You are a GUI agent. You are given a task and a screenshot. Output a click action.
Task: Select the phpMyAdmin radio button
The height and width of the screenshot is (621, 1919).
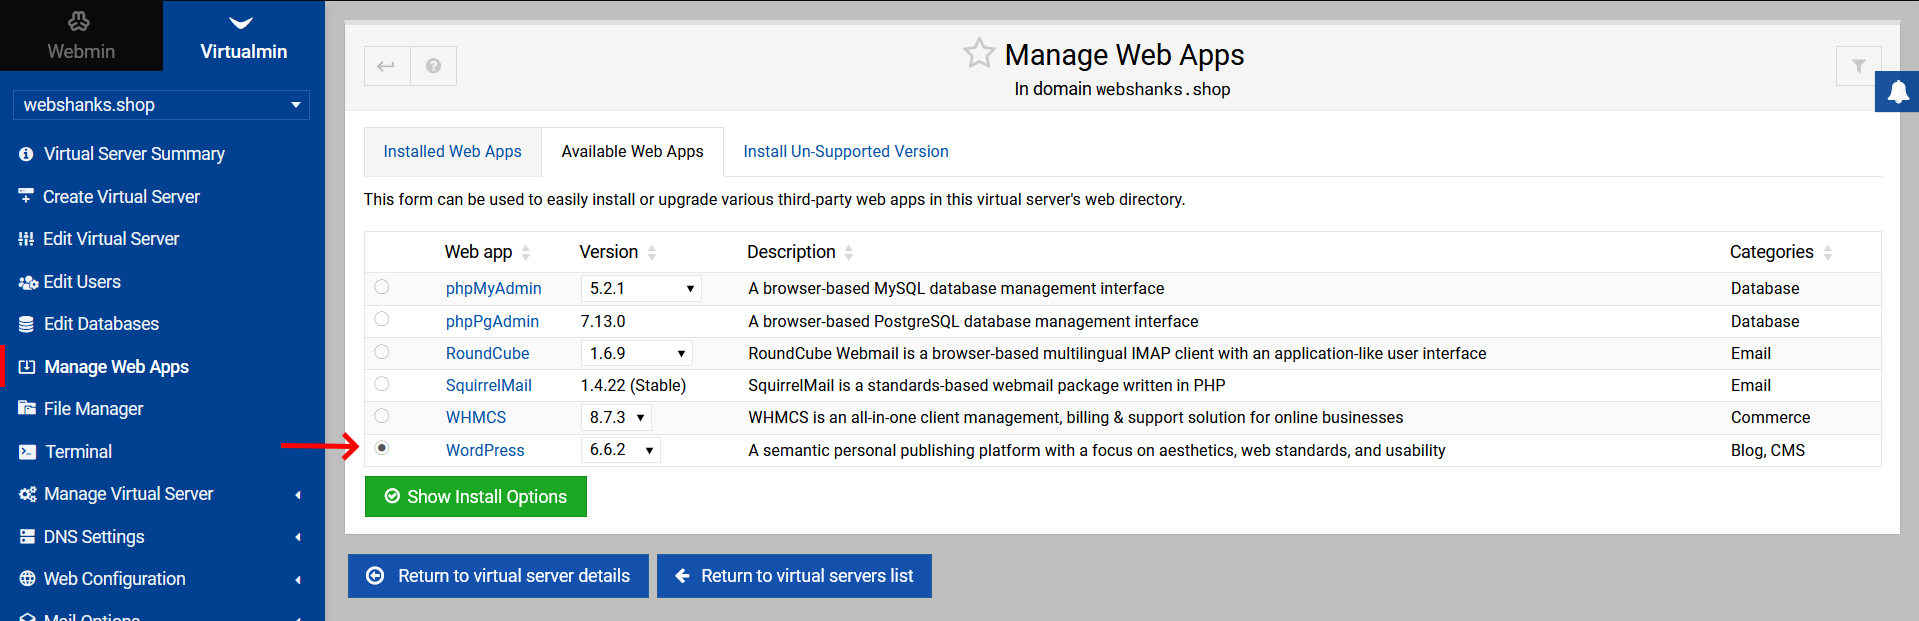point(382,287)
